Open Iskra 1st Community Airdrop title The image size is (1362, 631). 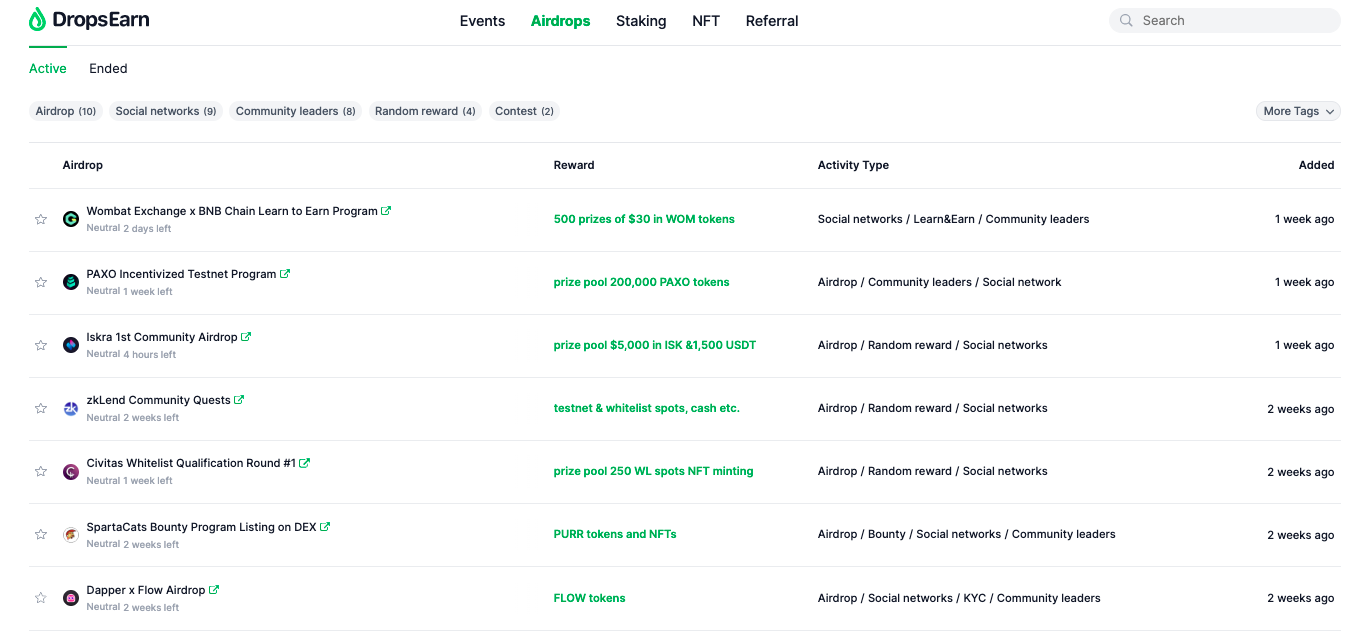click(162, 337)
